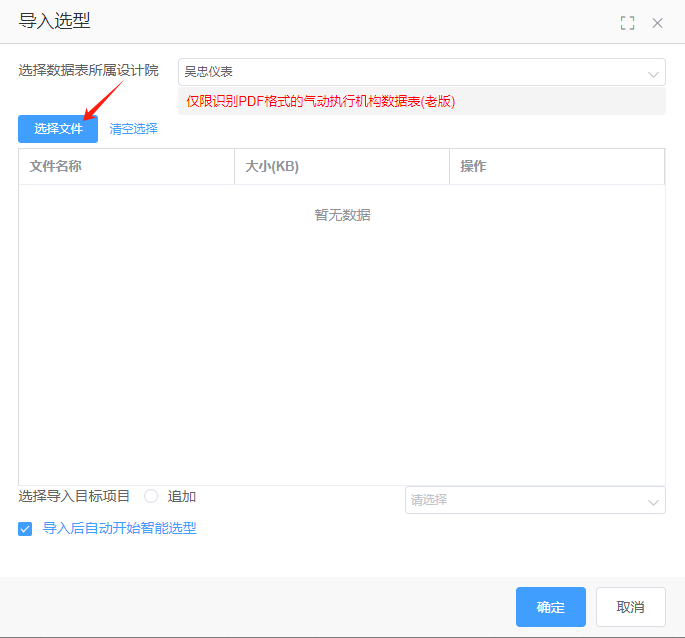Click the 导入后自动开始智能选型 label text
Screen dimensions: 685x638
click(x=119, y=528)
